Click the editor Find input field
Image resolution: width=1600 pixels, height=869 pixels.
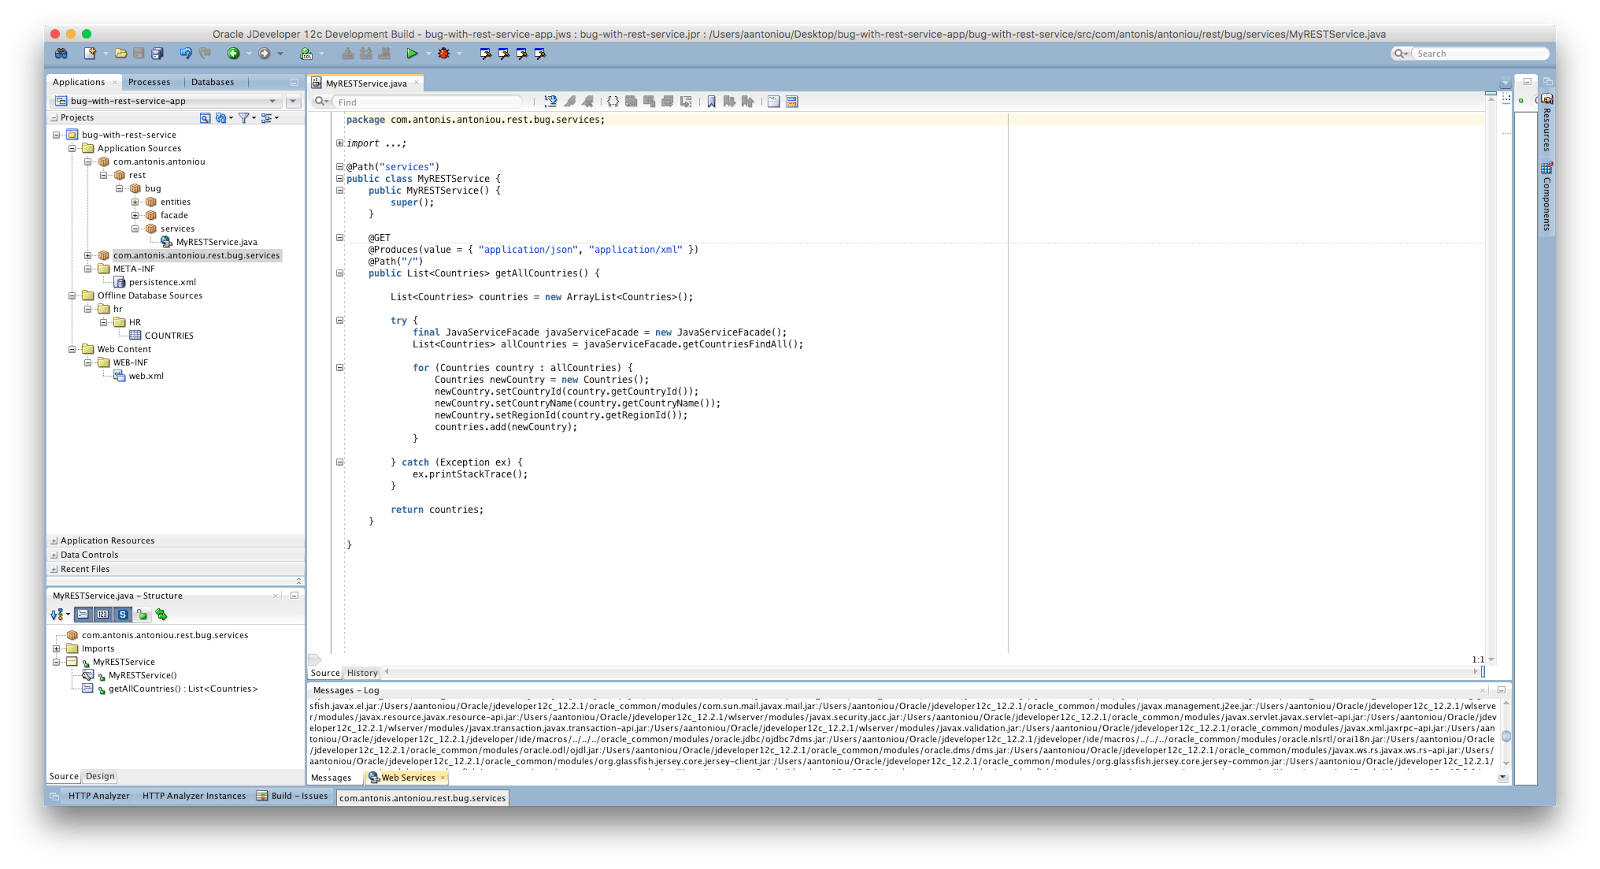(429, 102)
